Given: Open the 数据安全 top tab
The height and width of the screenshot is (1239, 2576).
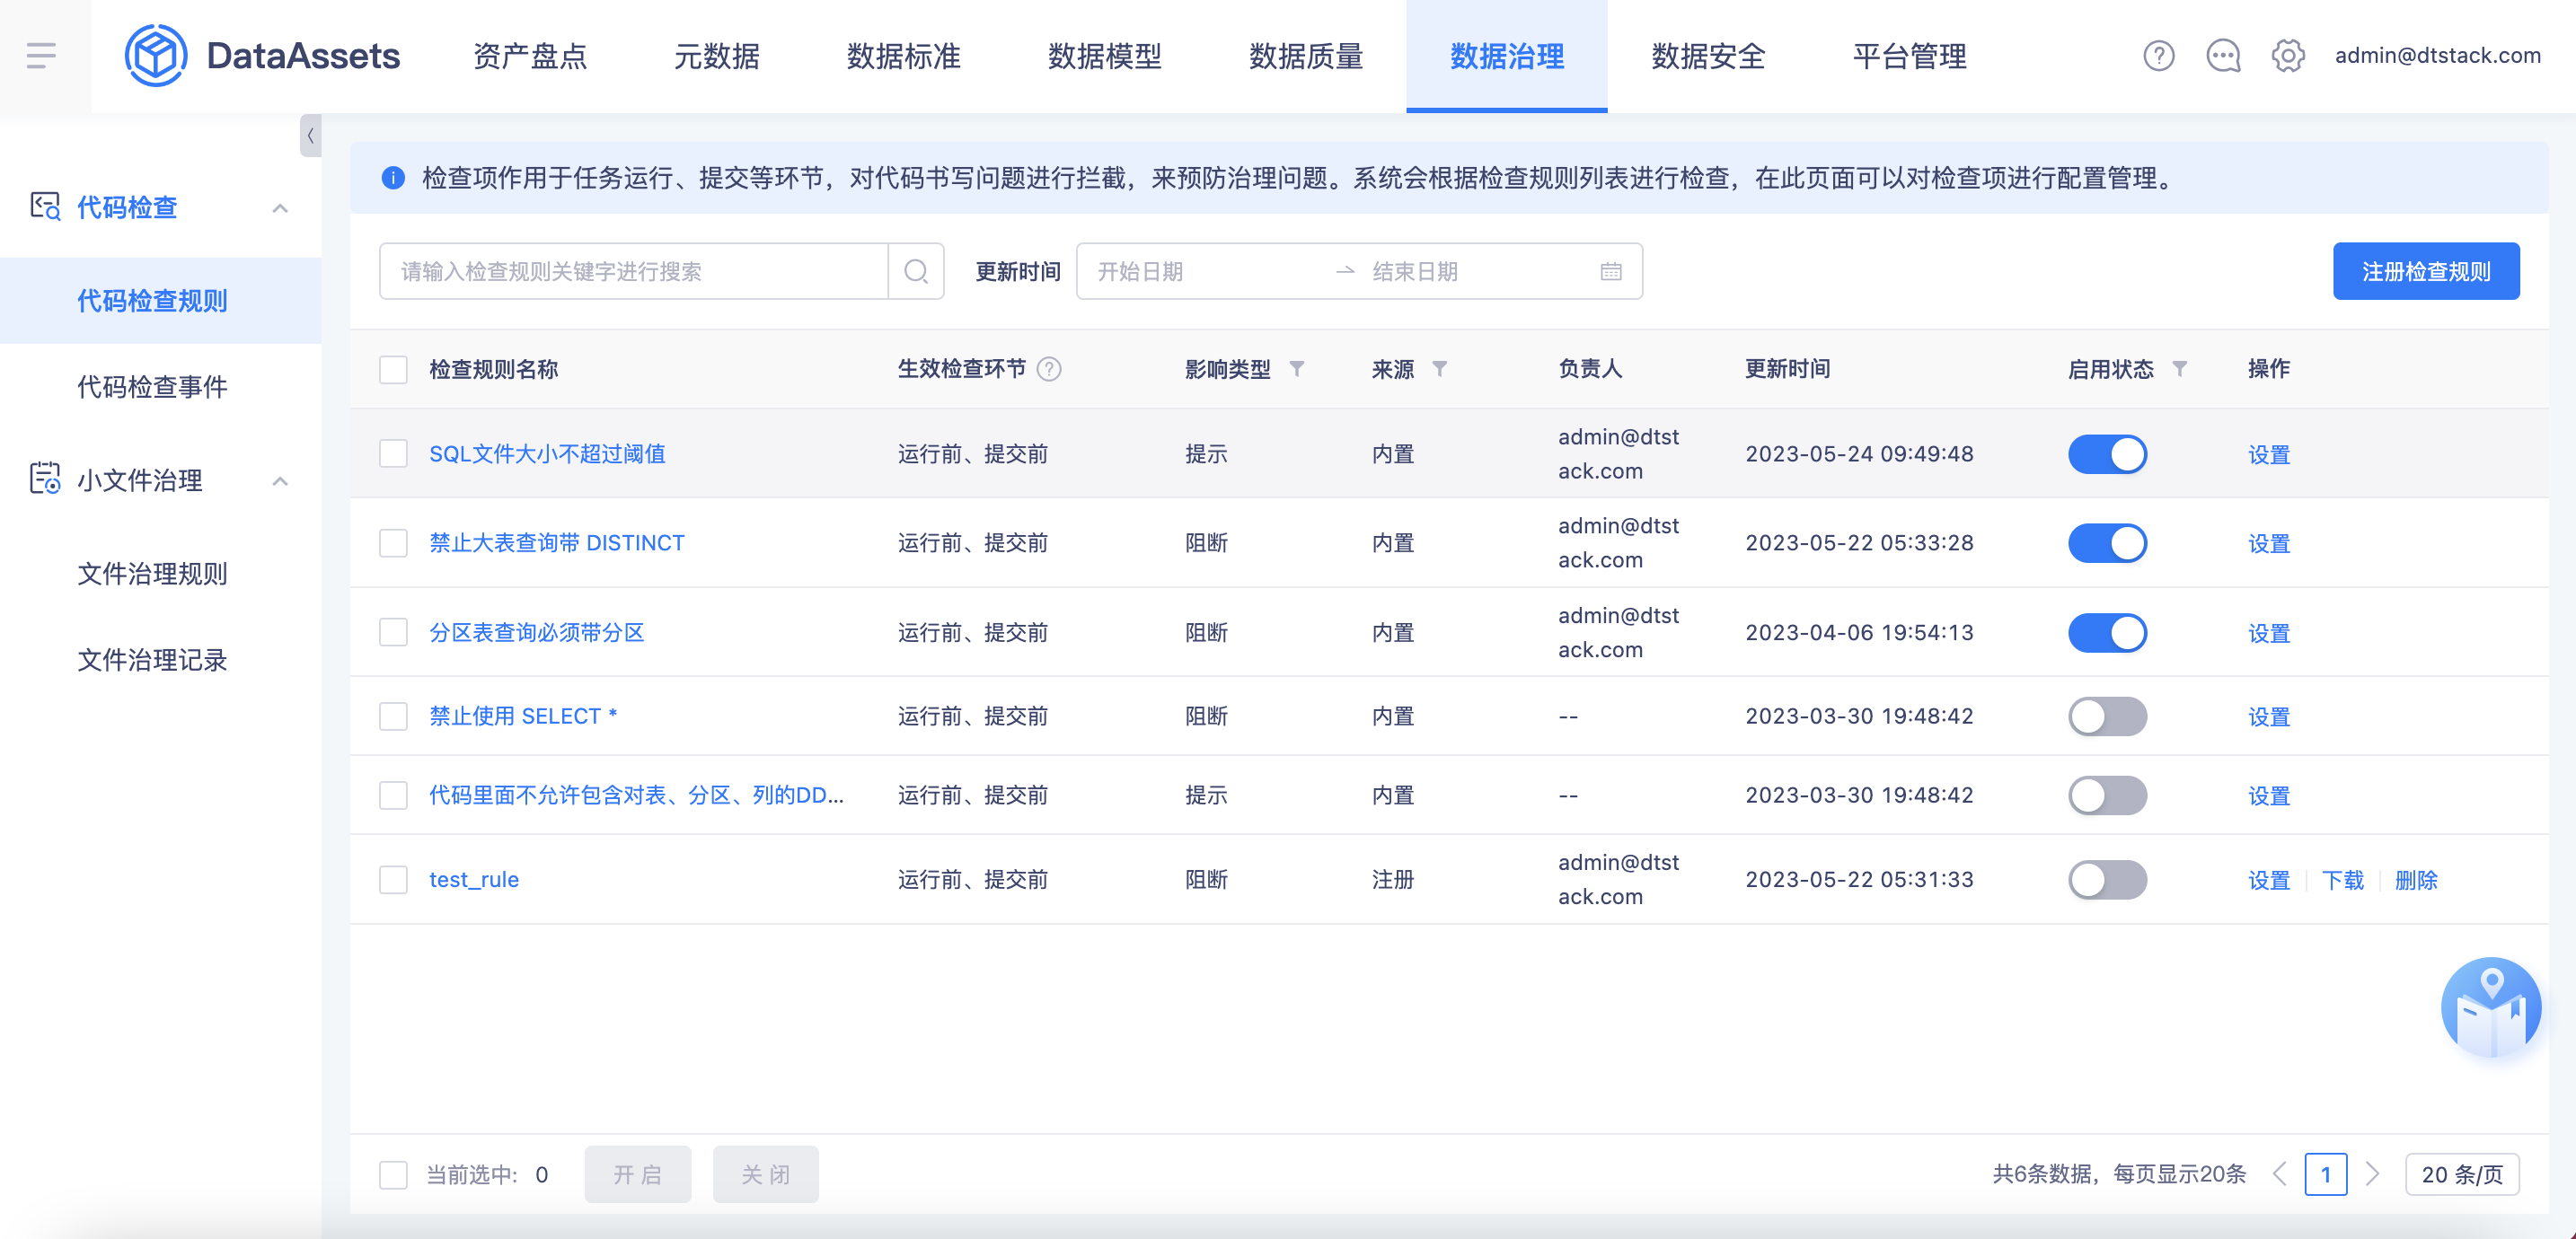Looking at the screenshot, I should tap(1708, 56).
